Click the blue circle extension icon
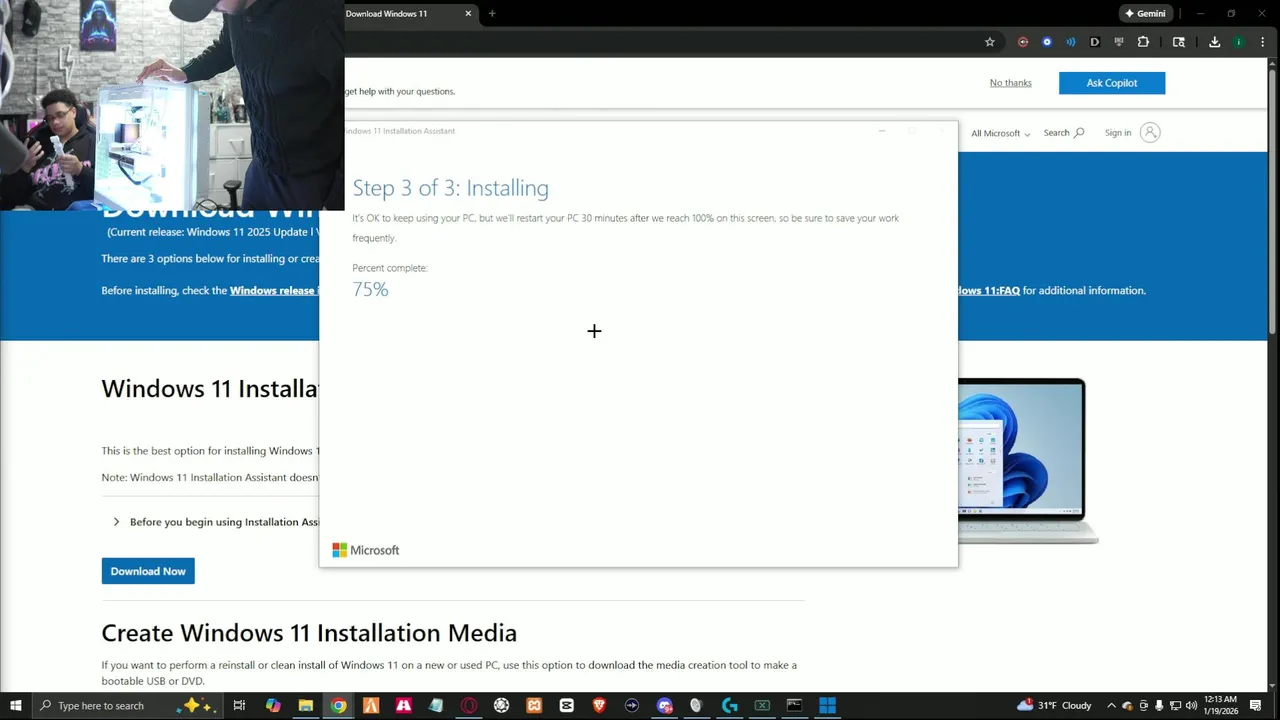1280x720 pixels. tap(1047, 42)
